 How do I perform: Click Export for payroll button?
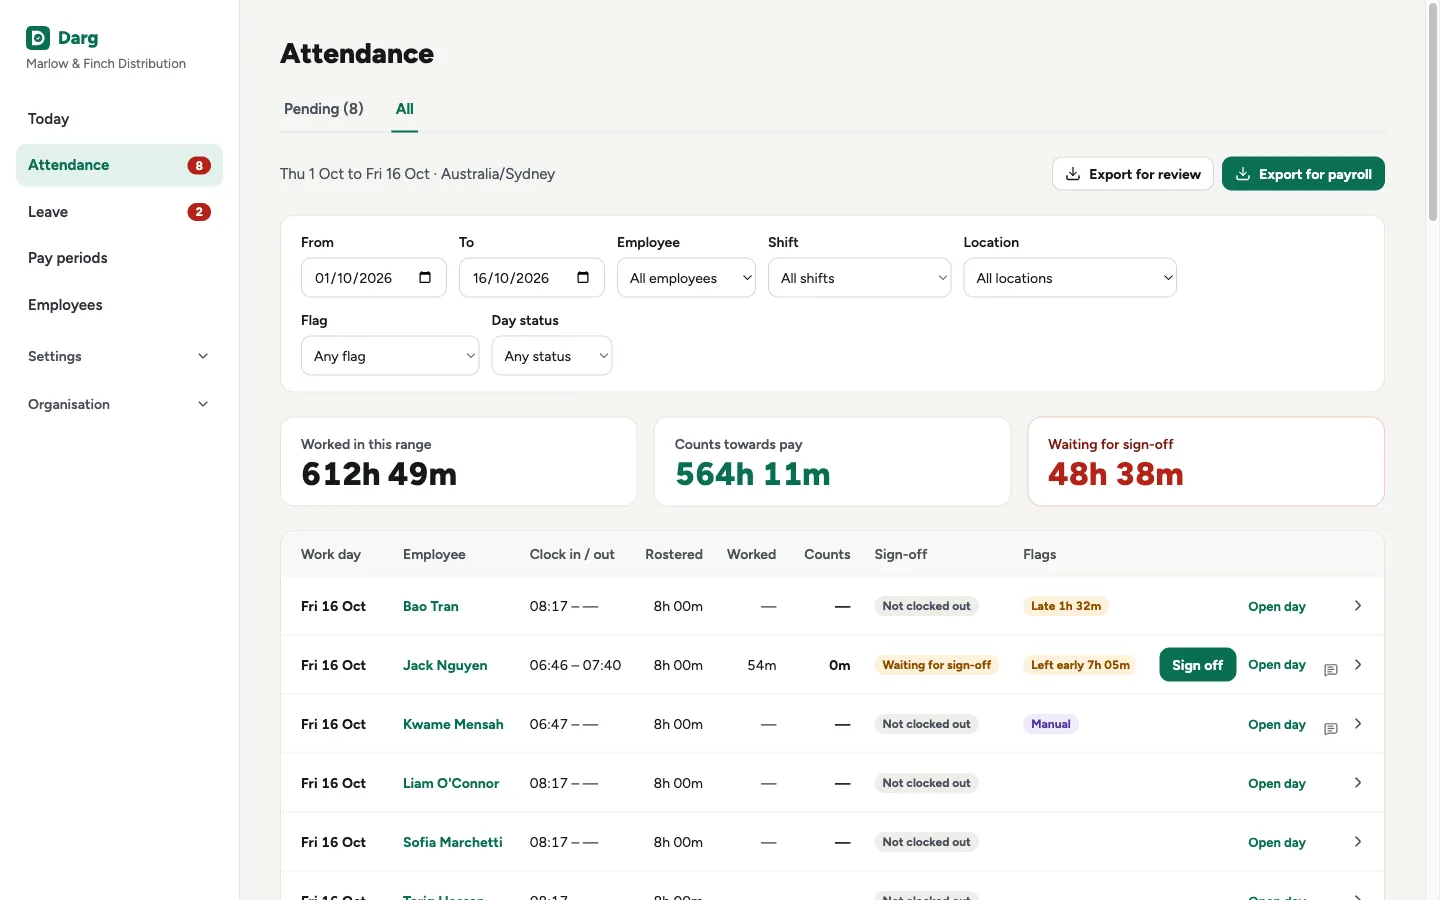coord(1303,174)
